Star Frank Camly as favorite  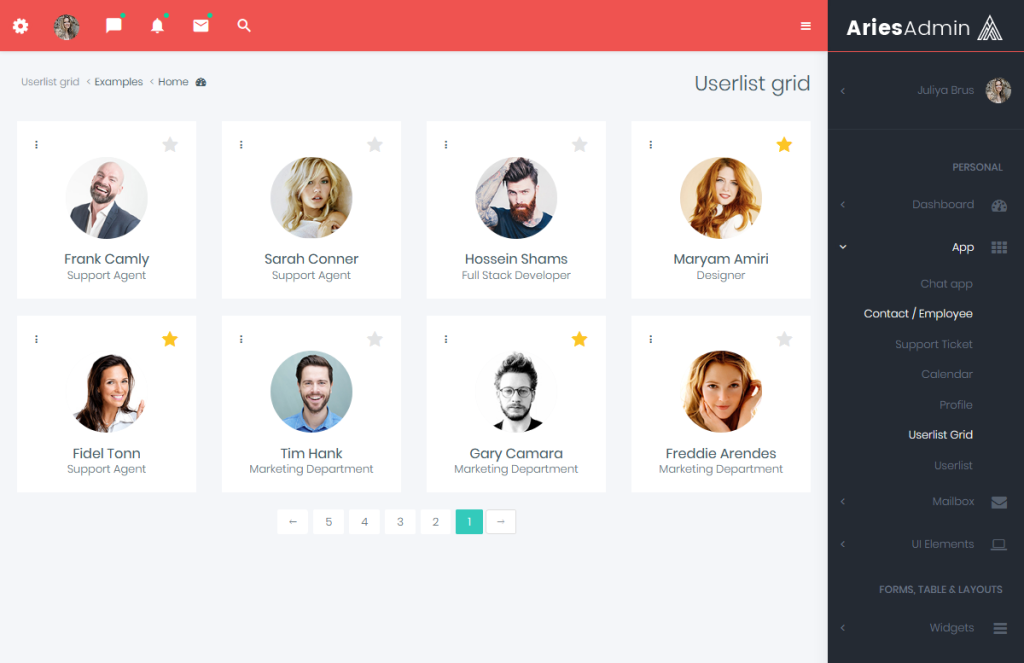coord(170,144)
